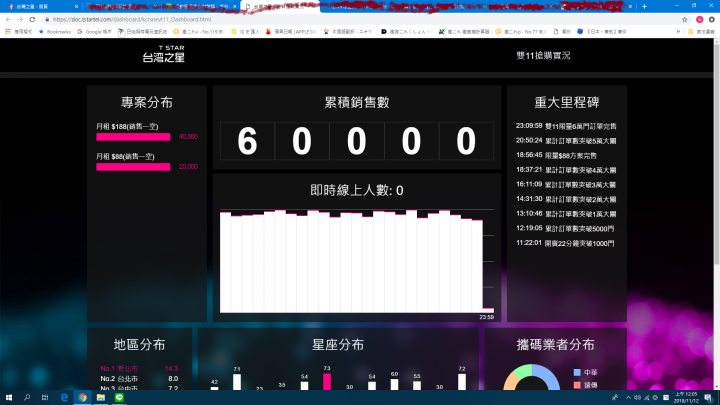Screen dimensions: 720x405
Task: Open the 其他書籤 bookmarks folder
Action: pyautogui.click(x=701, y=32)
